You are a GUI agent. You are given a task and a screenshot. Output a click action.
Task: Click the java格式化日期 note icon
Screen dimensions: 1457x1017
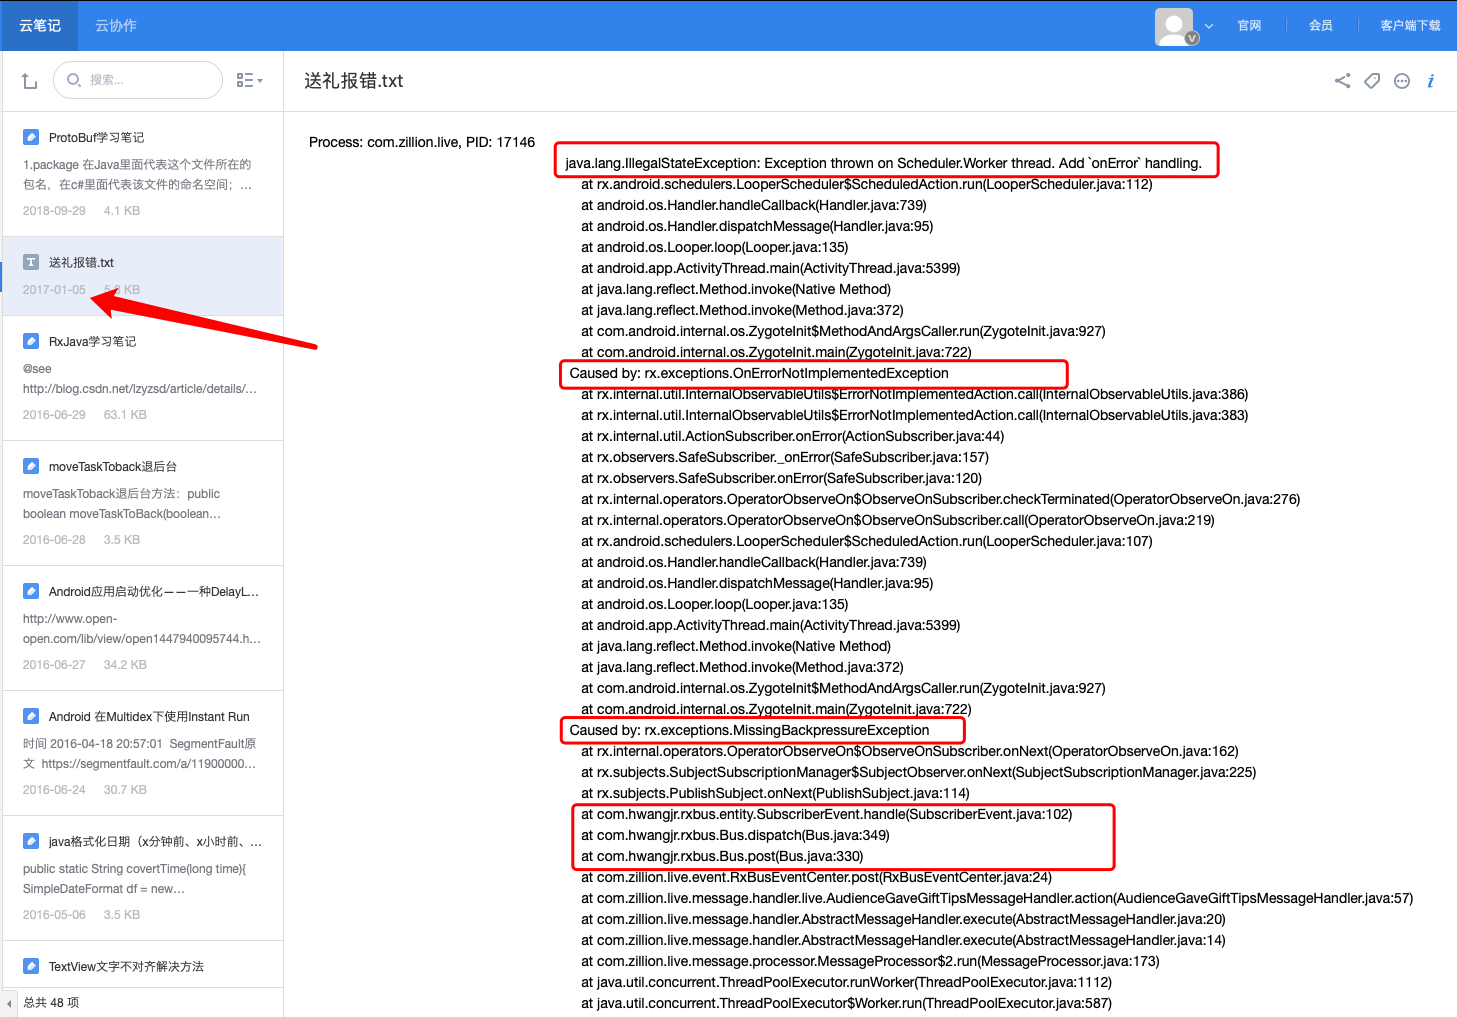31,841
